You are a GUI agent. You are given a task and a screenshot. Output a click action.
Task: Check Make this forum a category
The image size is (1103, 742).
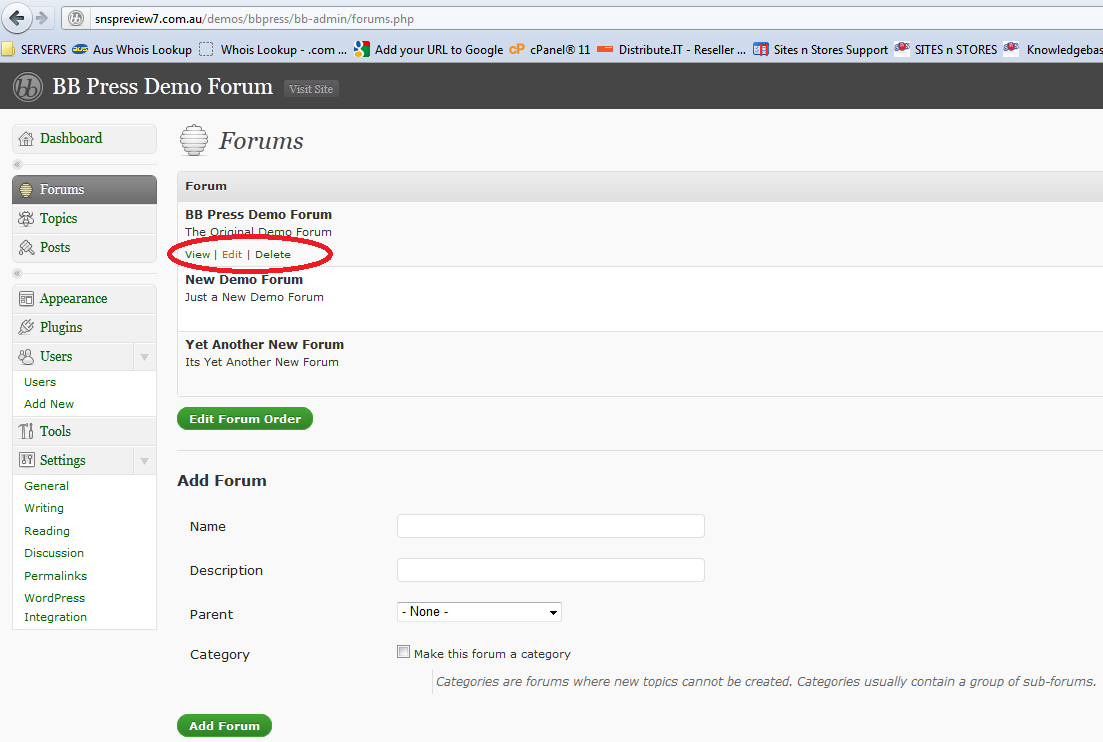coord(403,652)
